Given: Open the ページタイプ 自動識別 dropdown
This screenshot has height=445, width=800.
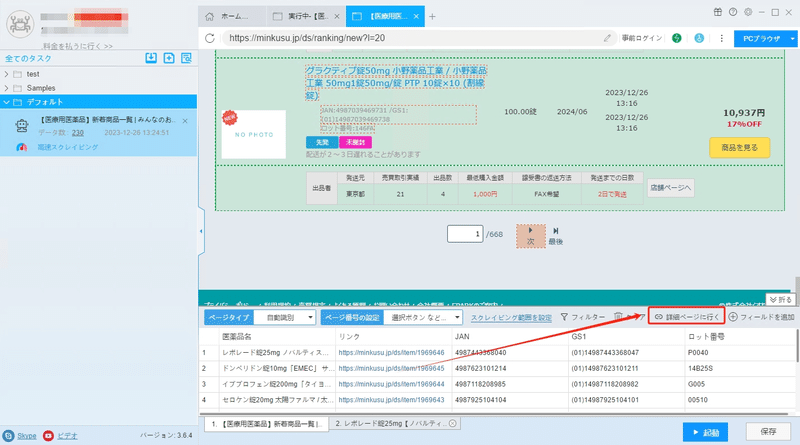Looking at the screenshot, I should point(285,317).
